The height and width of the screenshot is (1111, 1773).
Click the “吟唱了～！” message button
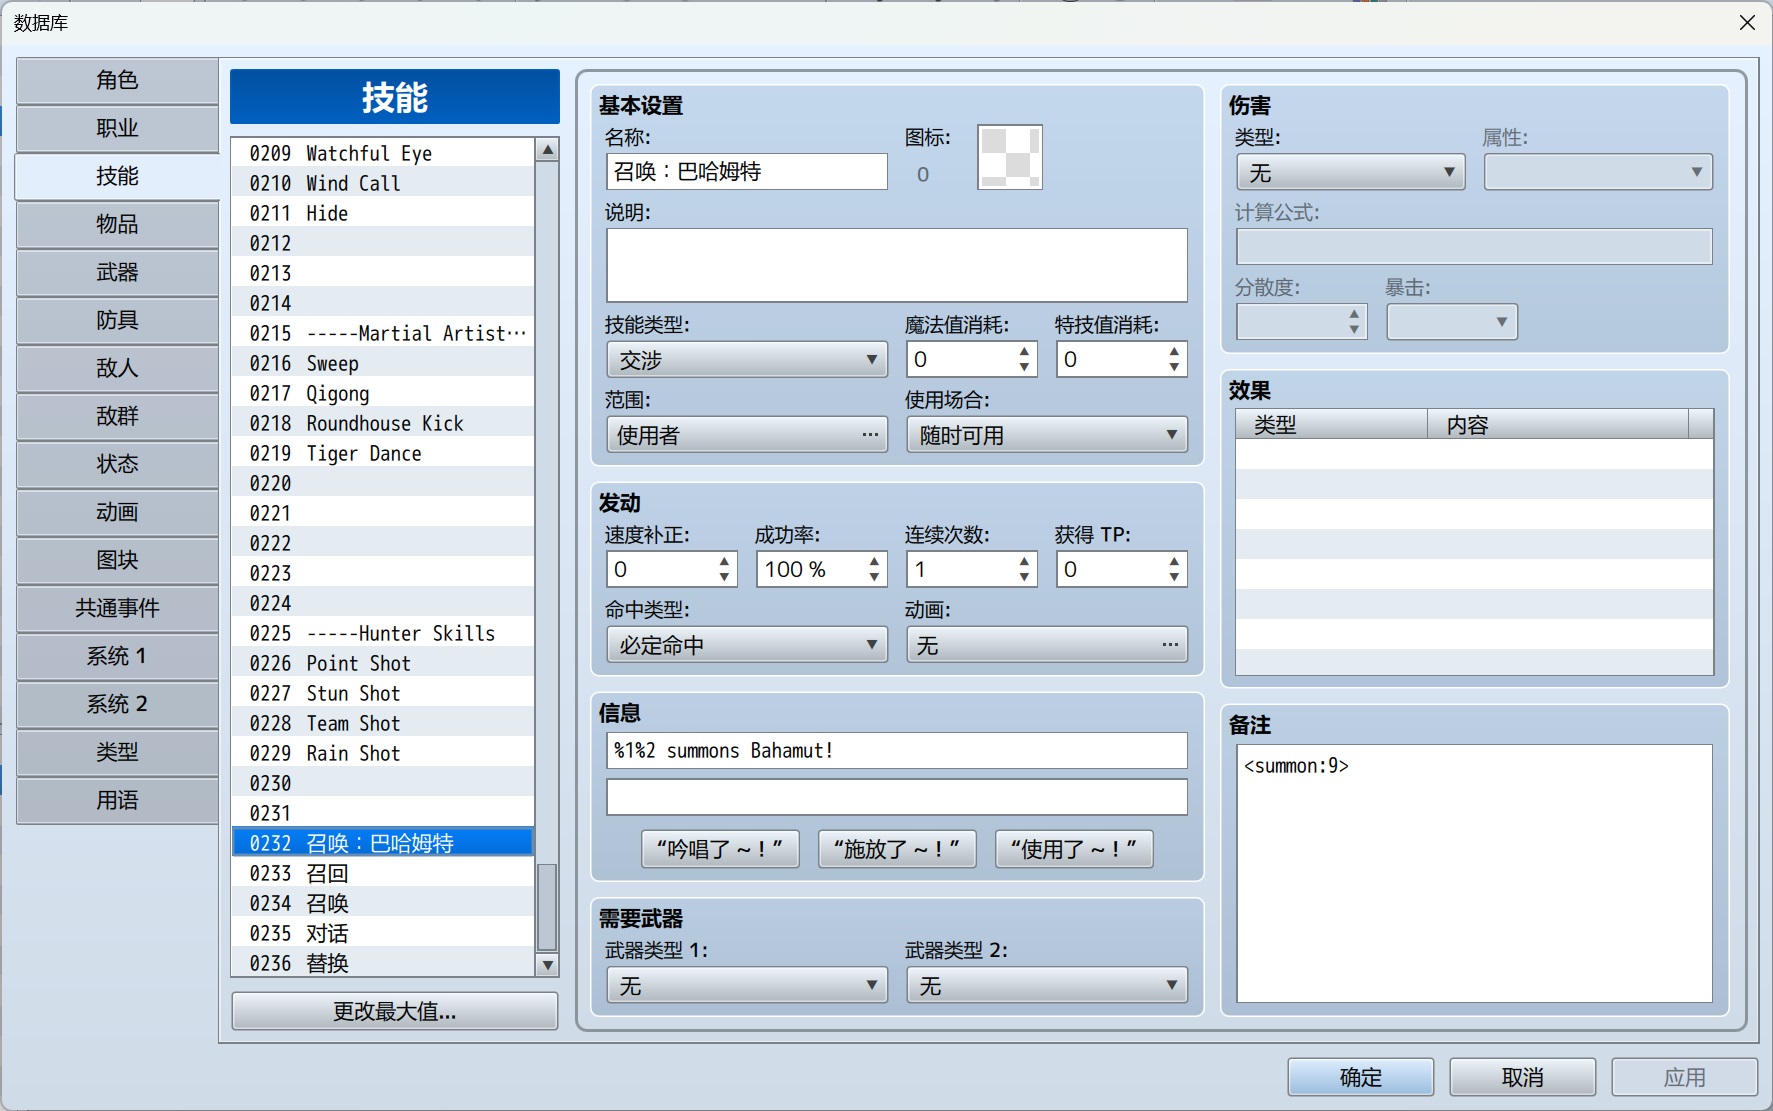click(x=720, y=849)
